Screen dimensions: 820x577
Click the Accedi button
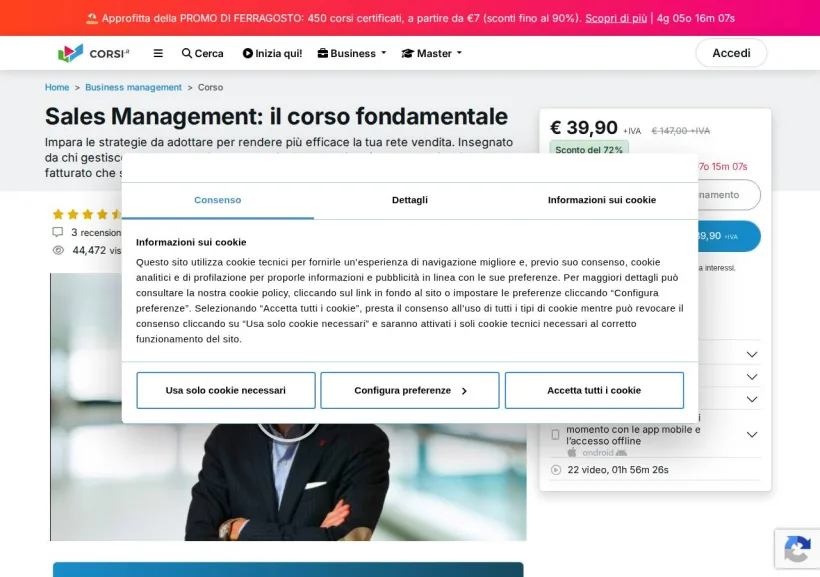731,53
